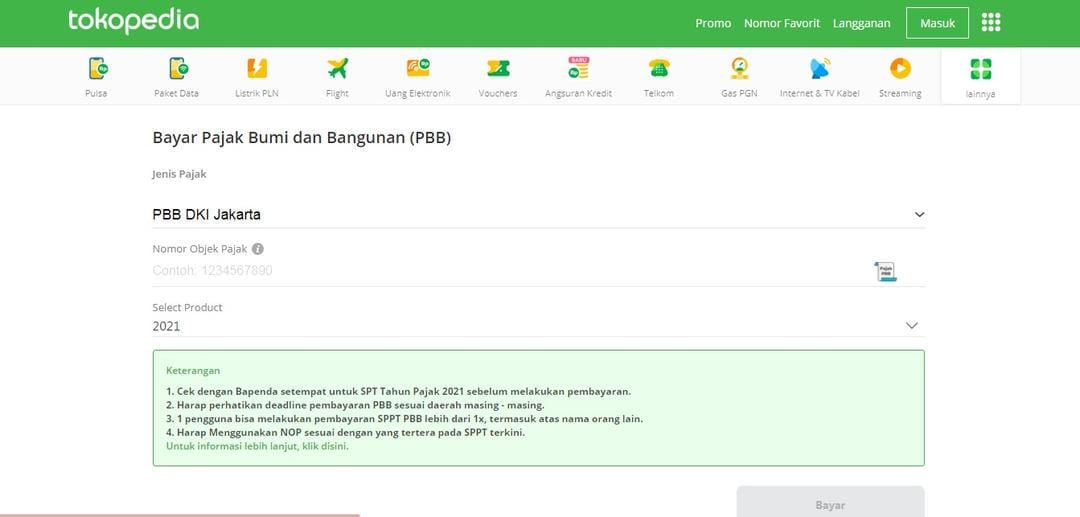Select the Uang Elektronik icon

[418, 67]
